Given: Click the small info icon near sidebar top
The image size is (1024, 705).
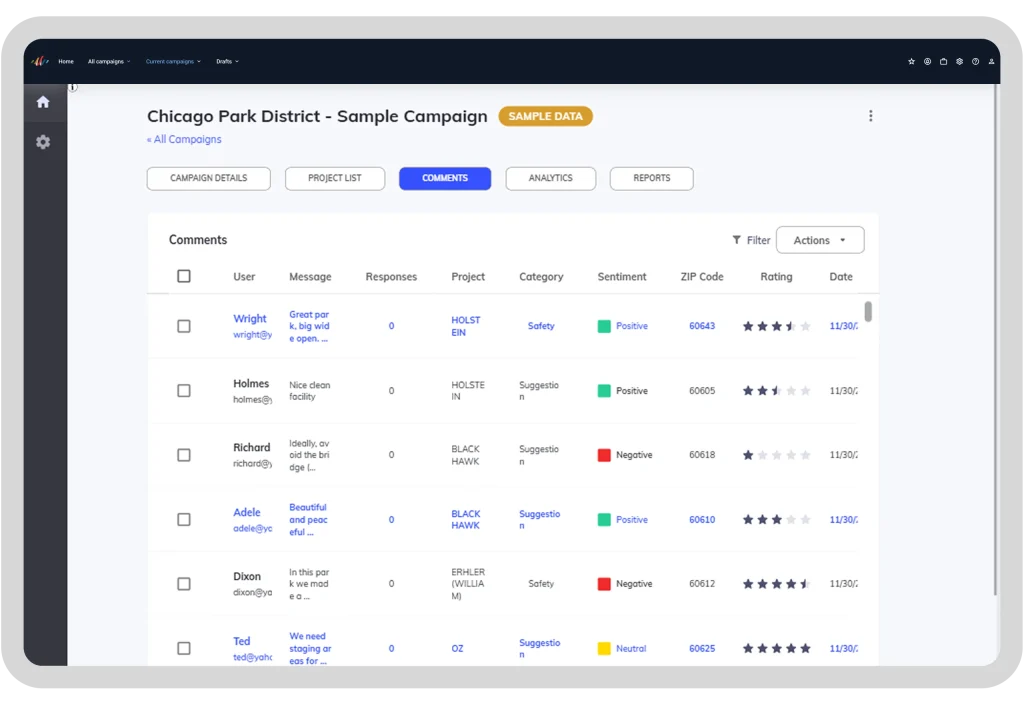Looking at the screenshot, I should (x=73, y=87).
